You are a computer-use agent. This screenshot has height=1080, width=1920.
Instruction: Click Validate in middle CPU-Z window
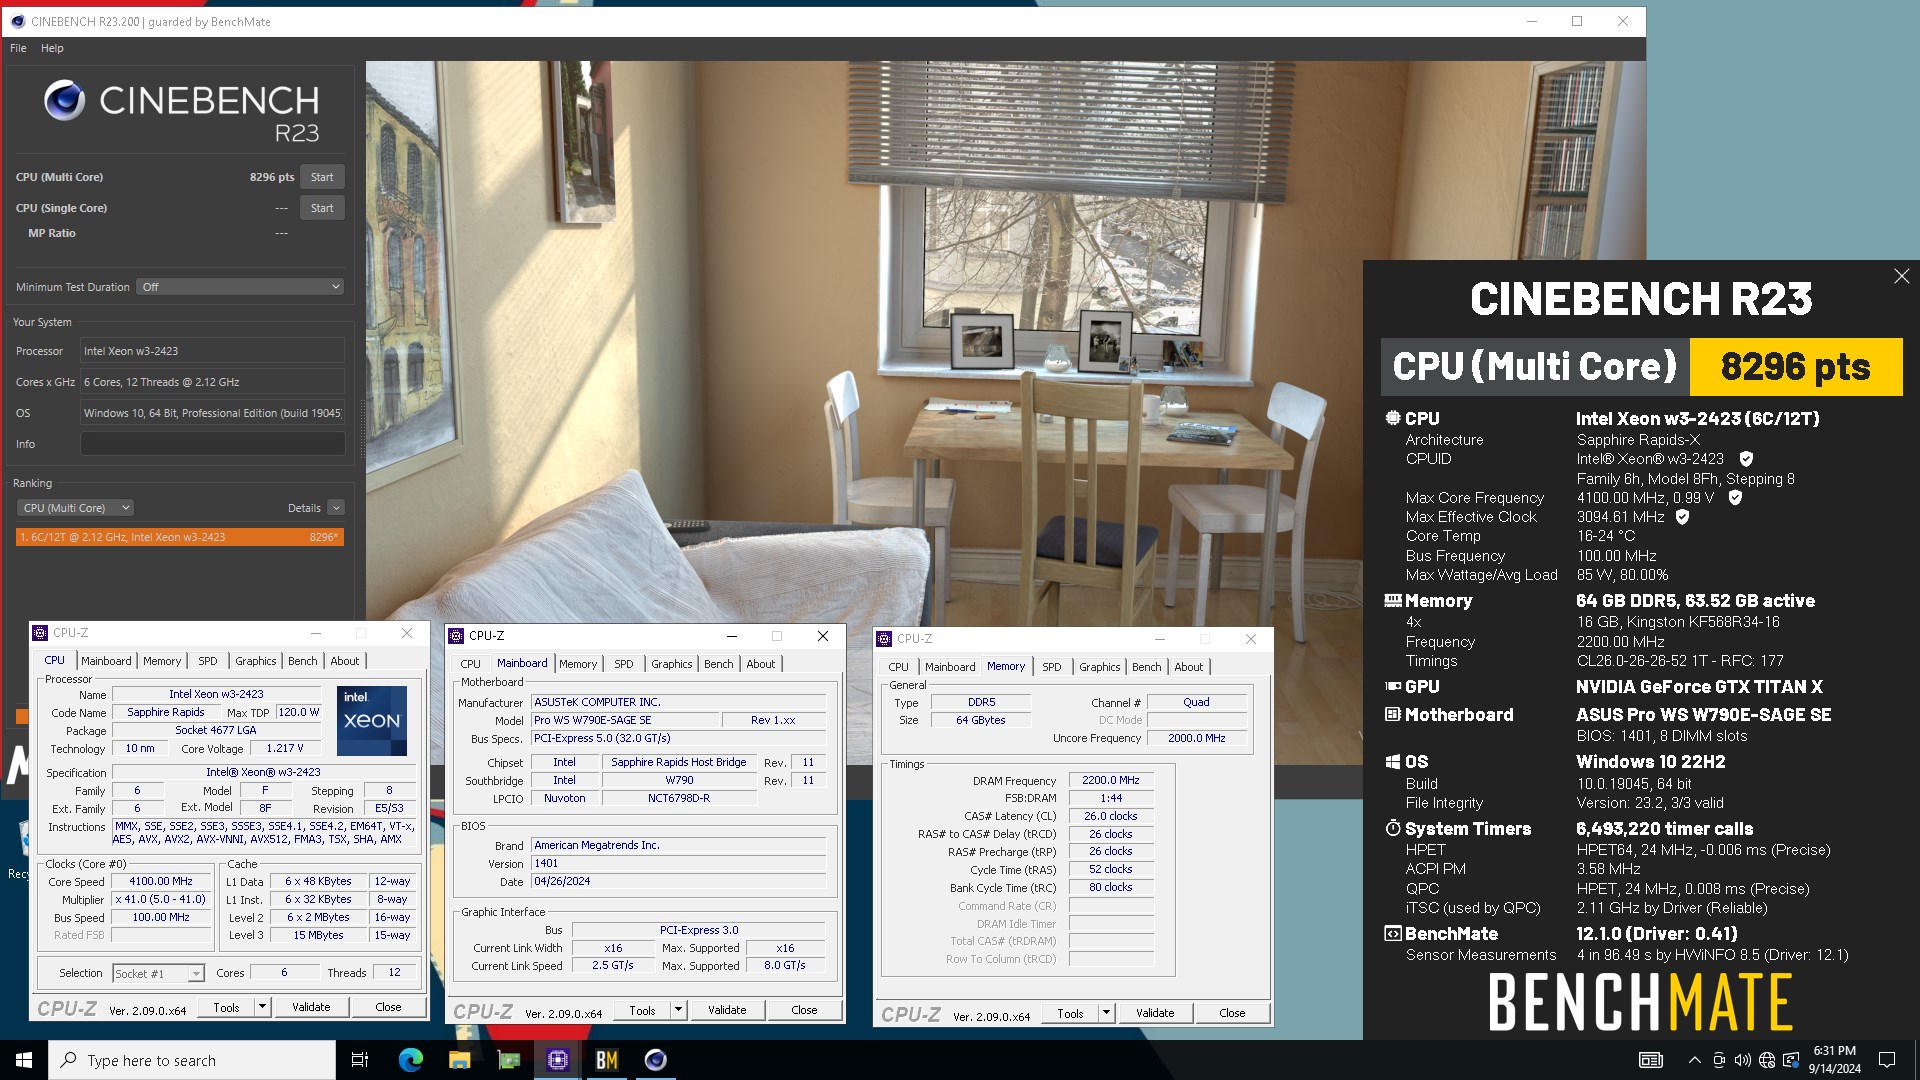(727, 1010)
